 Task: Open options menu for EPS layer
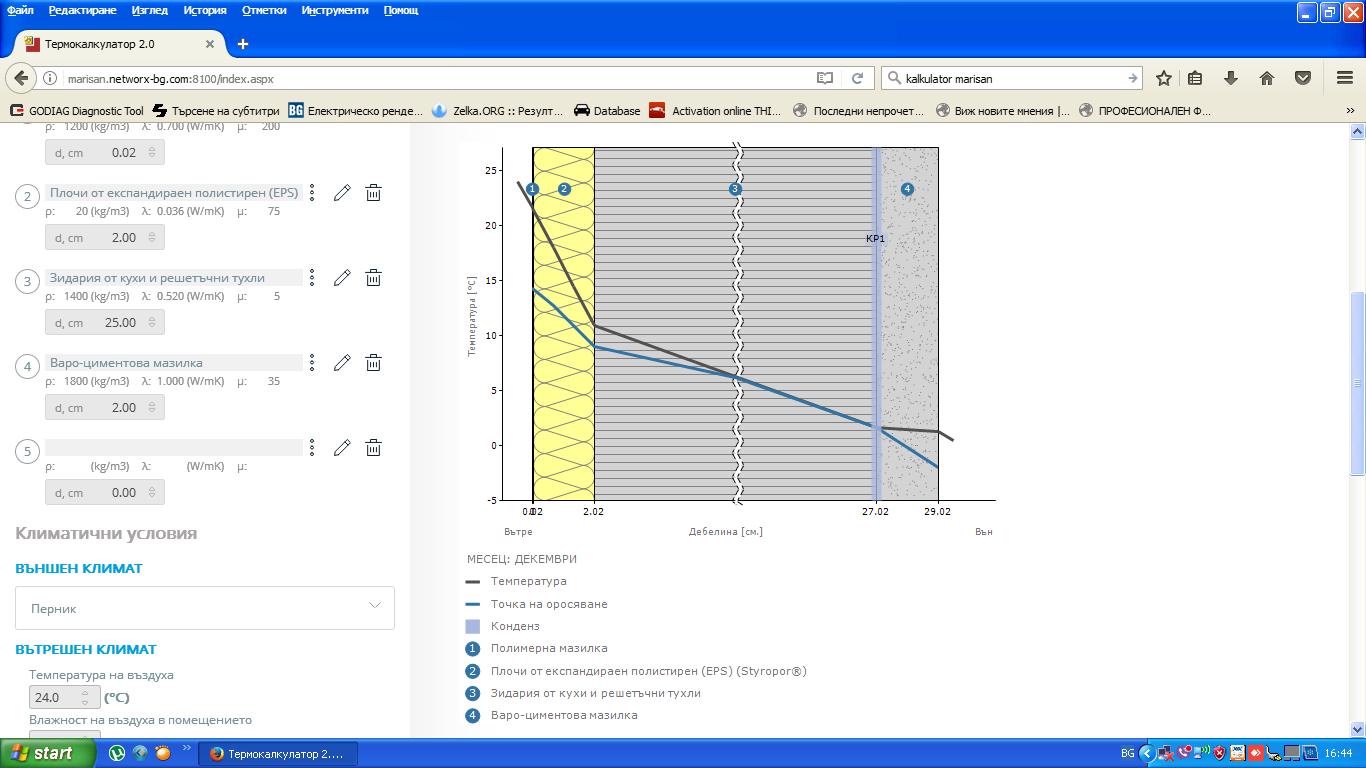point(312,193)
